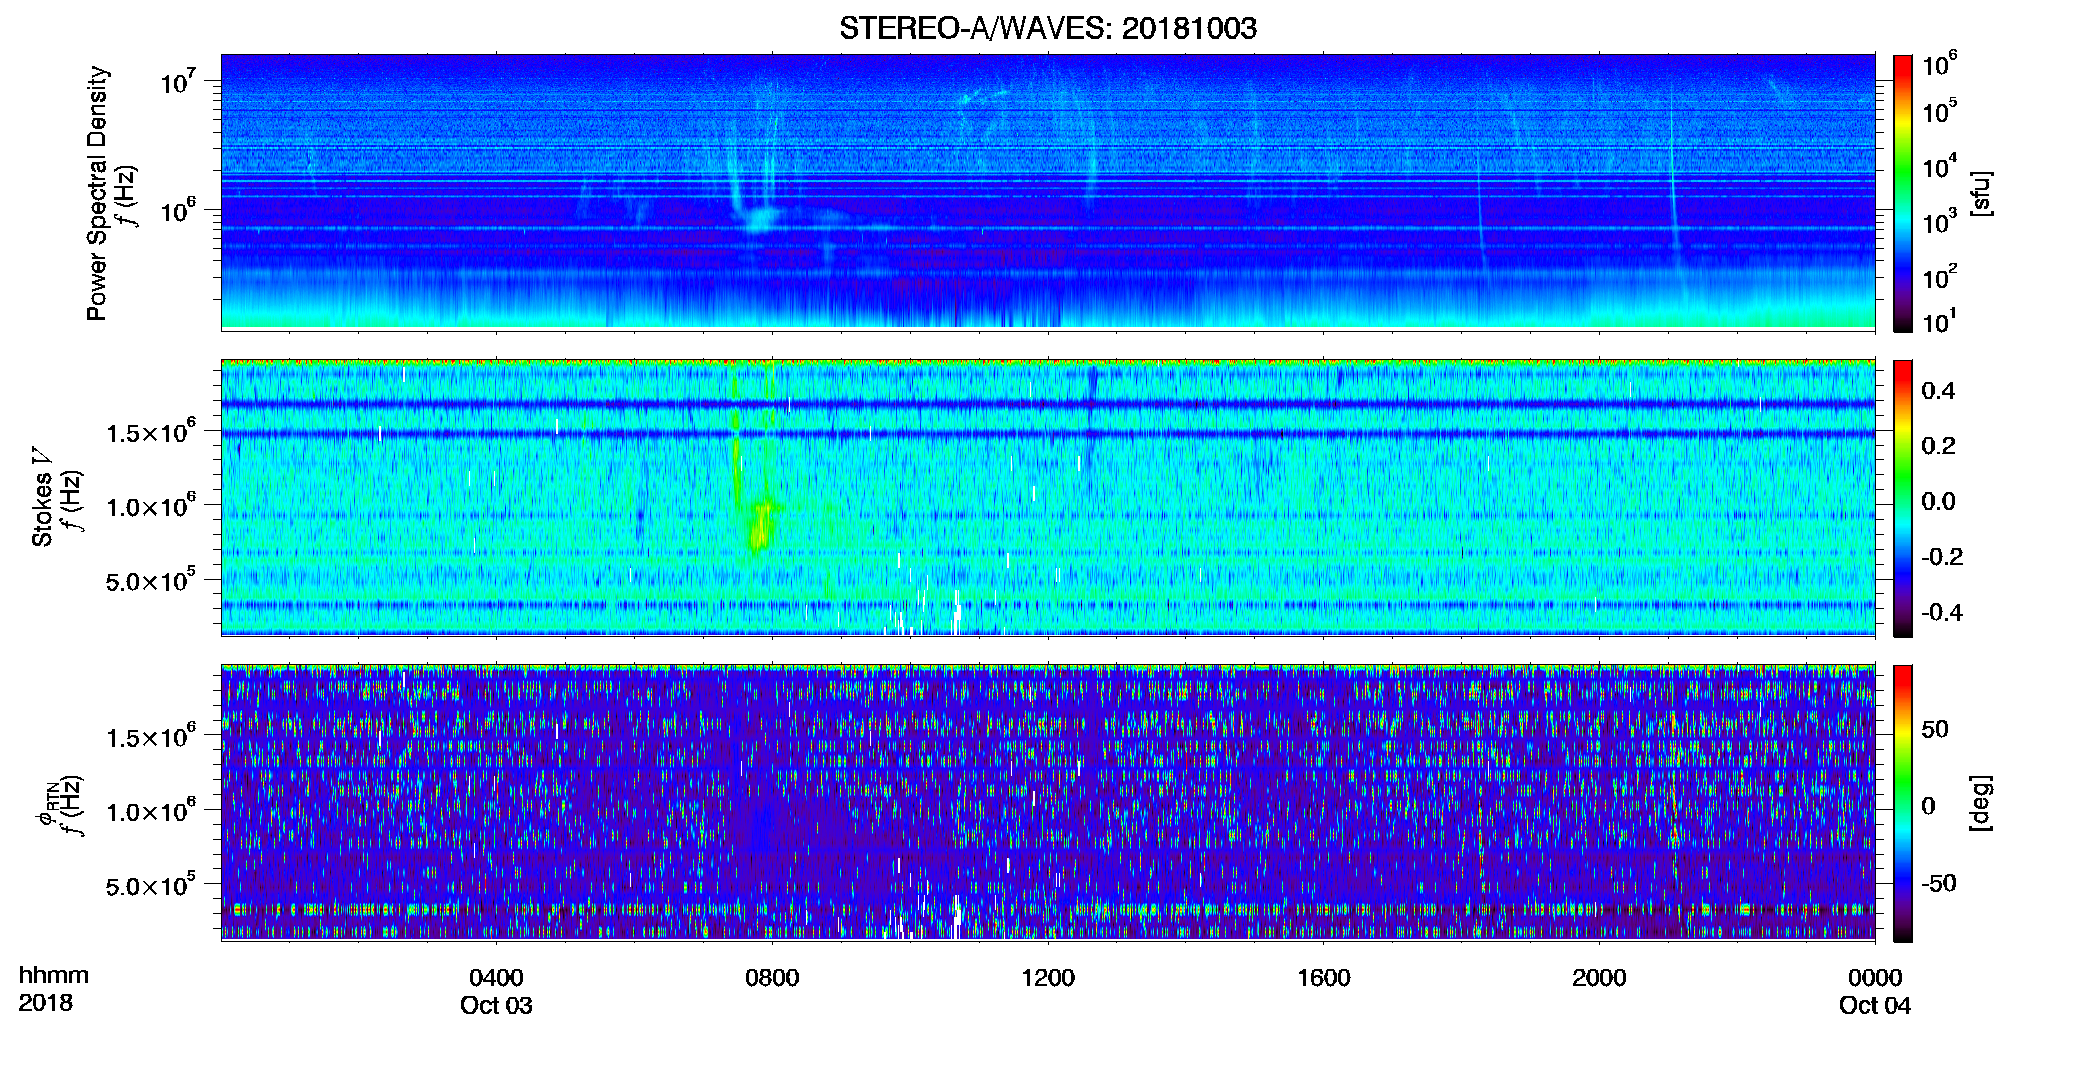Click the -50 value on the deg color bar
Screen dimensions: 2096x1080
(1939, 883)
